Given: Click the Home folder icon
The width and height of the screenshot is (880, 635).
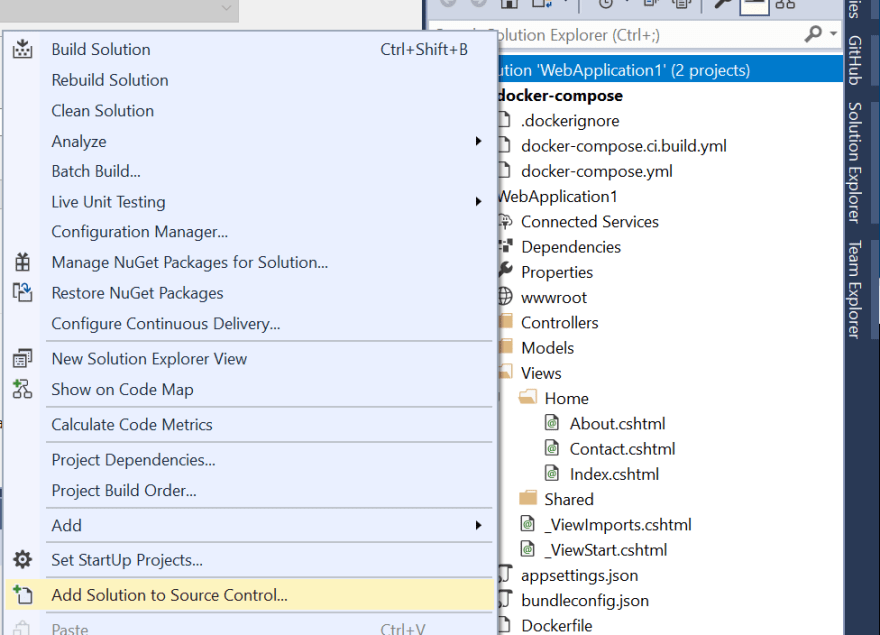Looking at the screenshot, I should coord(528,398).
